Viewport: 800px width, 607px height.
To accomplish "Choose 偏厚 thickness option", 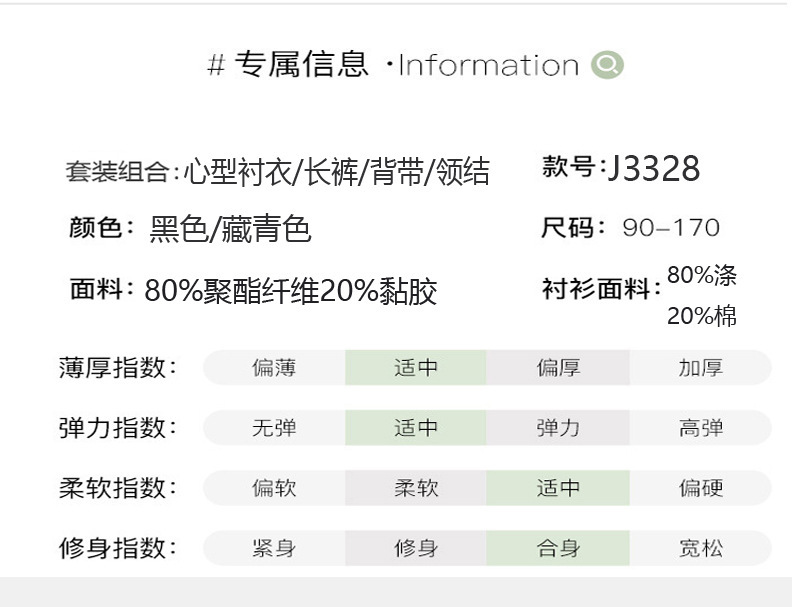I will [558, 368].
